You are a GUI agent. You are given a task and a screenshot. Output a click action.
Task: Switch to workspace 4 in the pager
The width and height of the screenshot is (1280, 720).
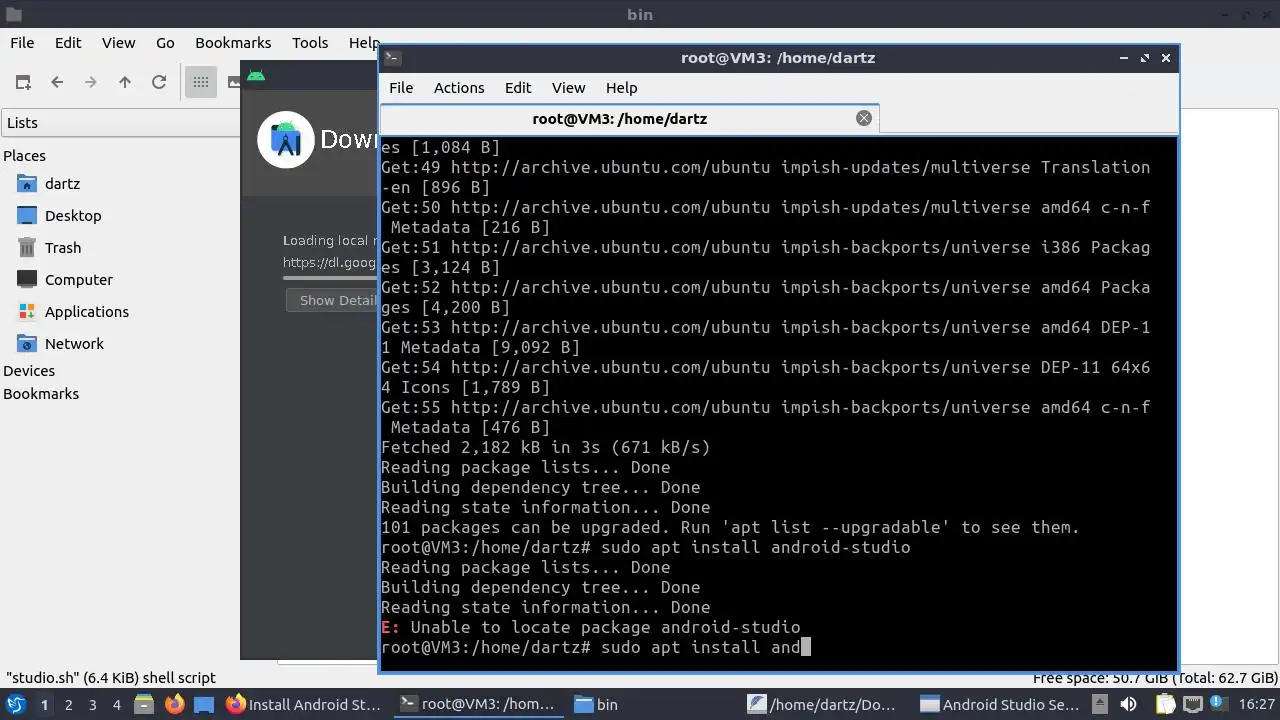pyautogui.click(x=116, y=704)
